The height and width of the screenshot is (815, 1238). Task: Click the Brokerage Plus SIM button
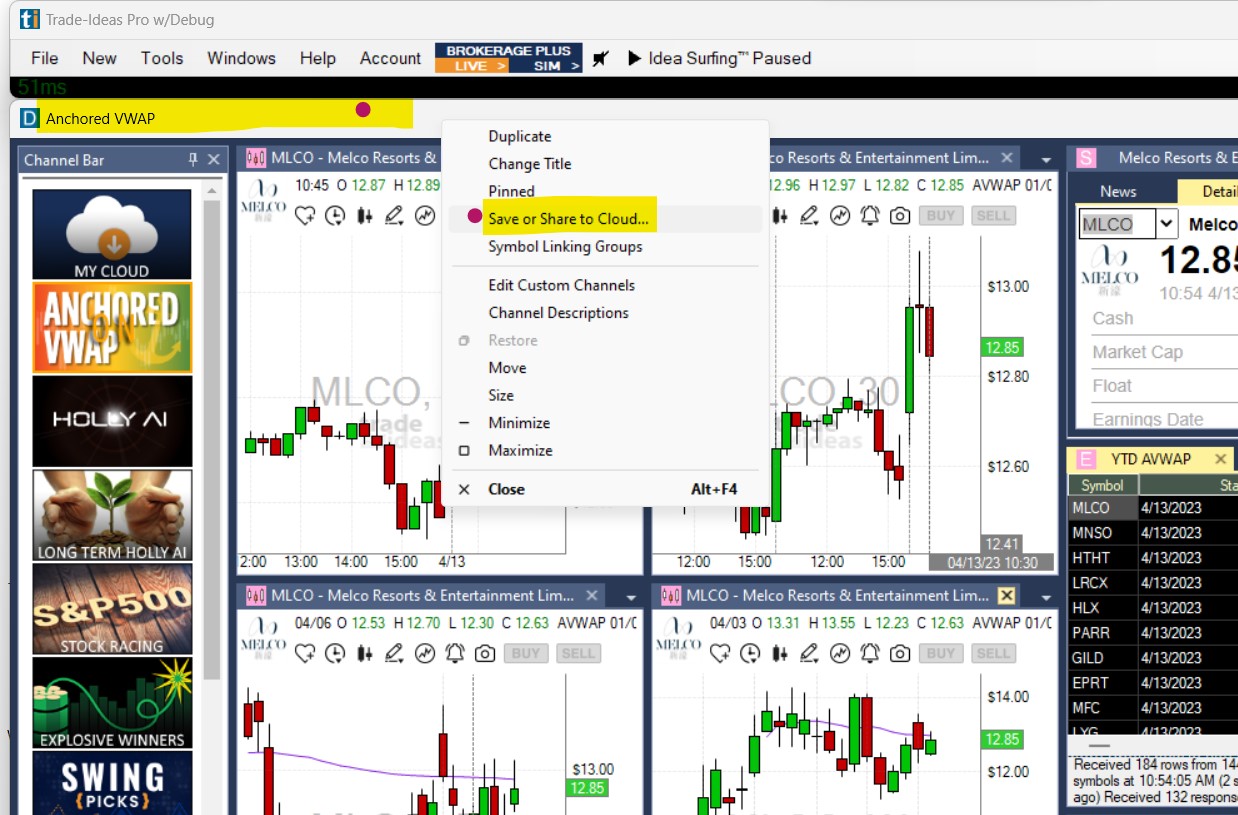pos(547,66)
